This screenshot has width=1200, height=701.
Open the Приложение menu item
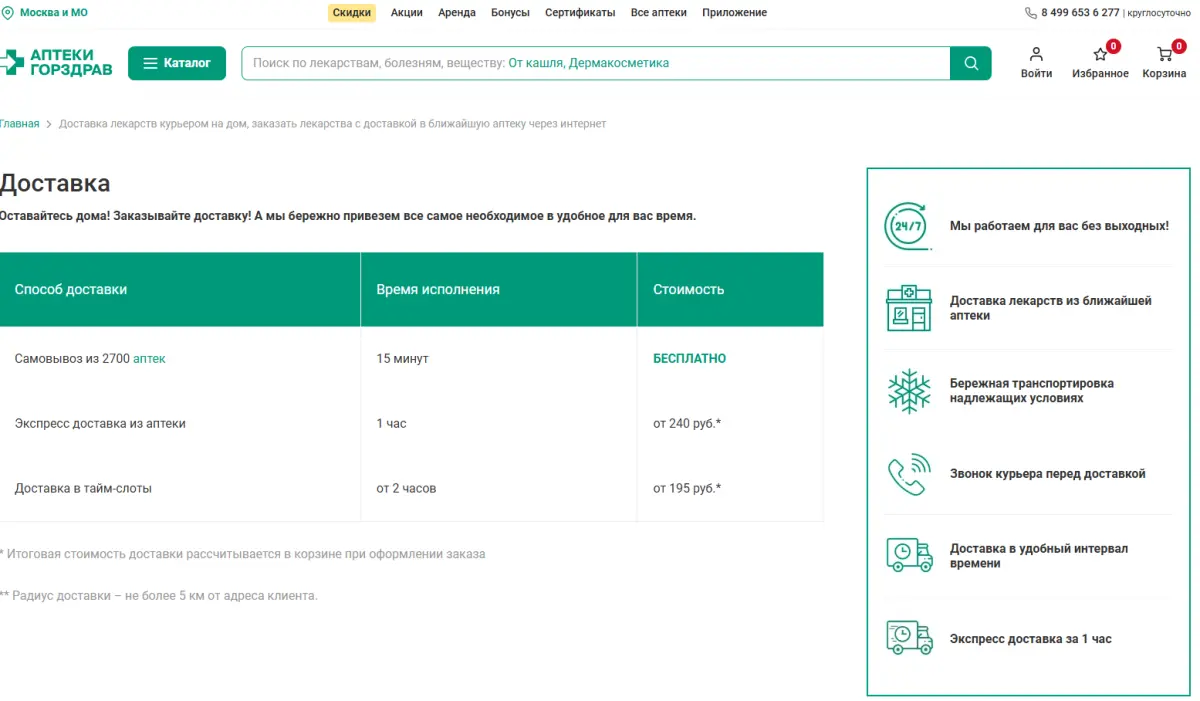pos(734,13)
